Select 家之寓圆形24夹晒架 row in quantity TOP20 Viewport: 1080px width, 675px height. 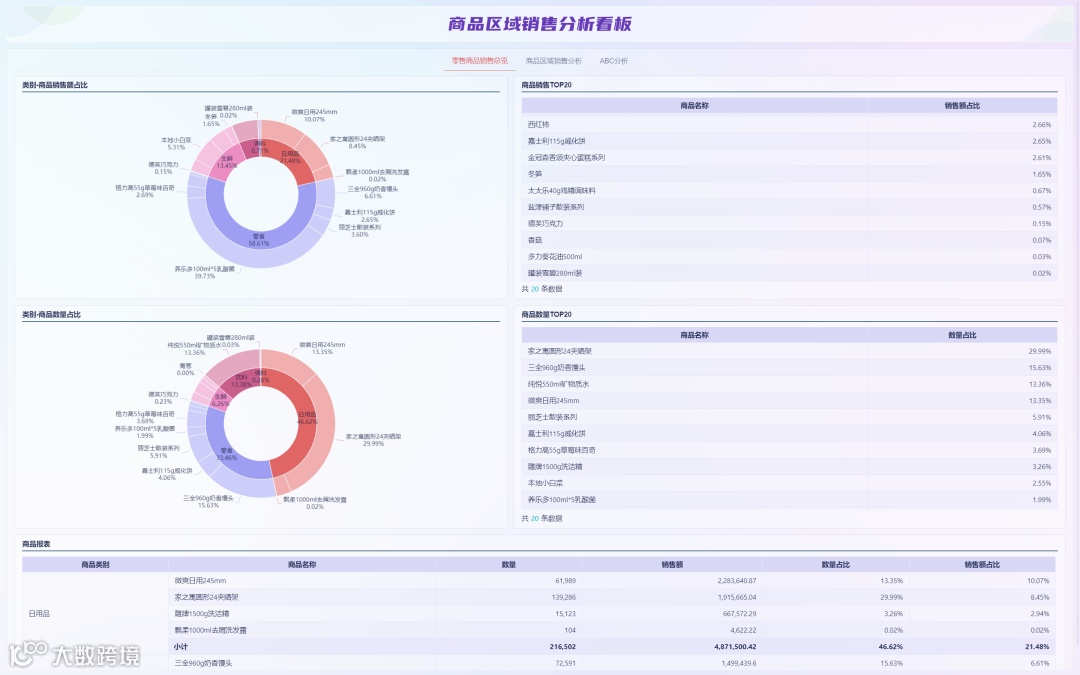pos(789,351)
